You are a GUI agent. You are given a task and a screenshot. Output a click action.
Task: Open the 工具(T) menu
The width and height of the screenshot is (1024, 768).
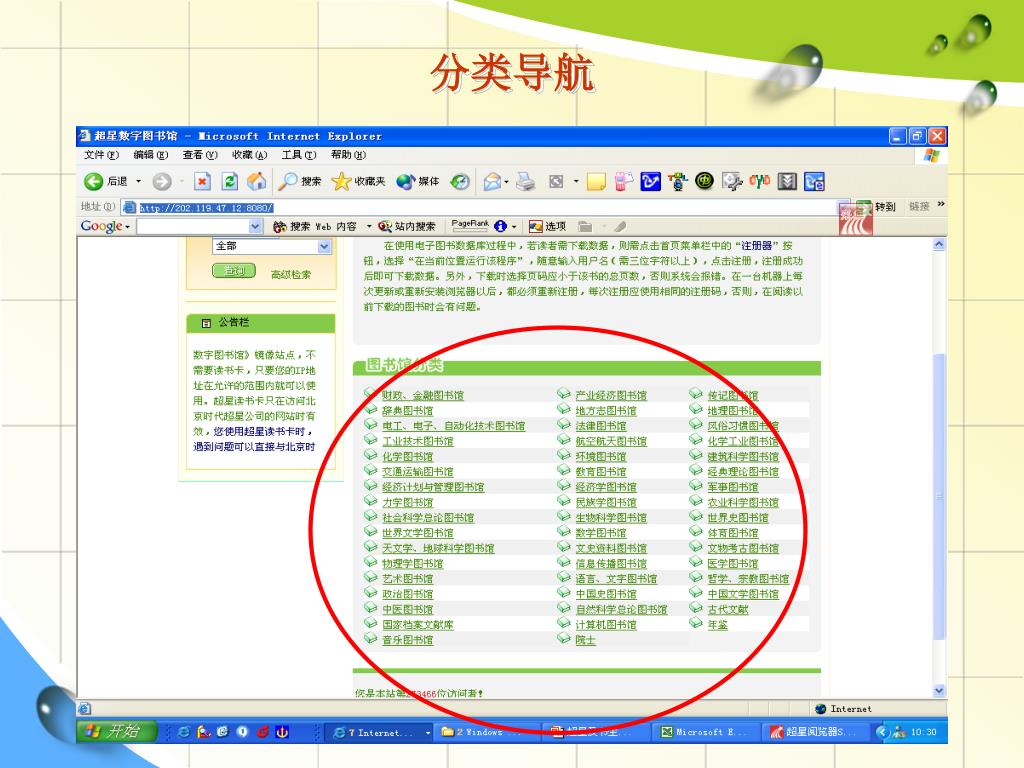pyautogui.click(x=298, y=155)
